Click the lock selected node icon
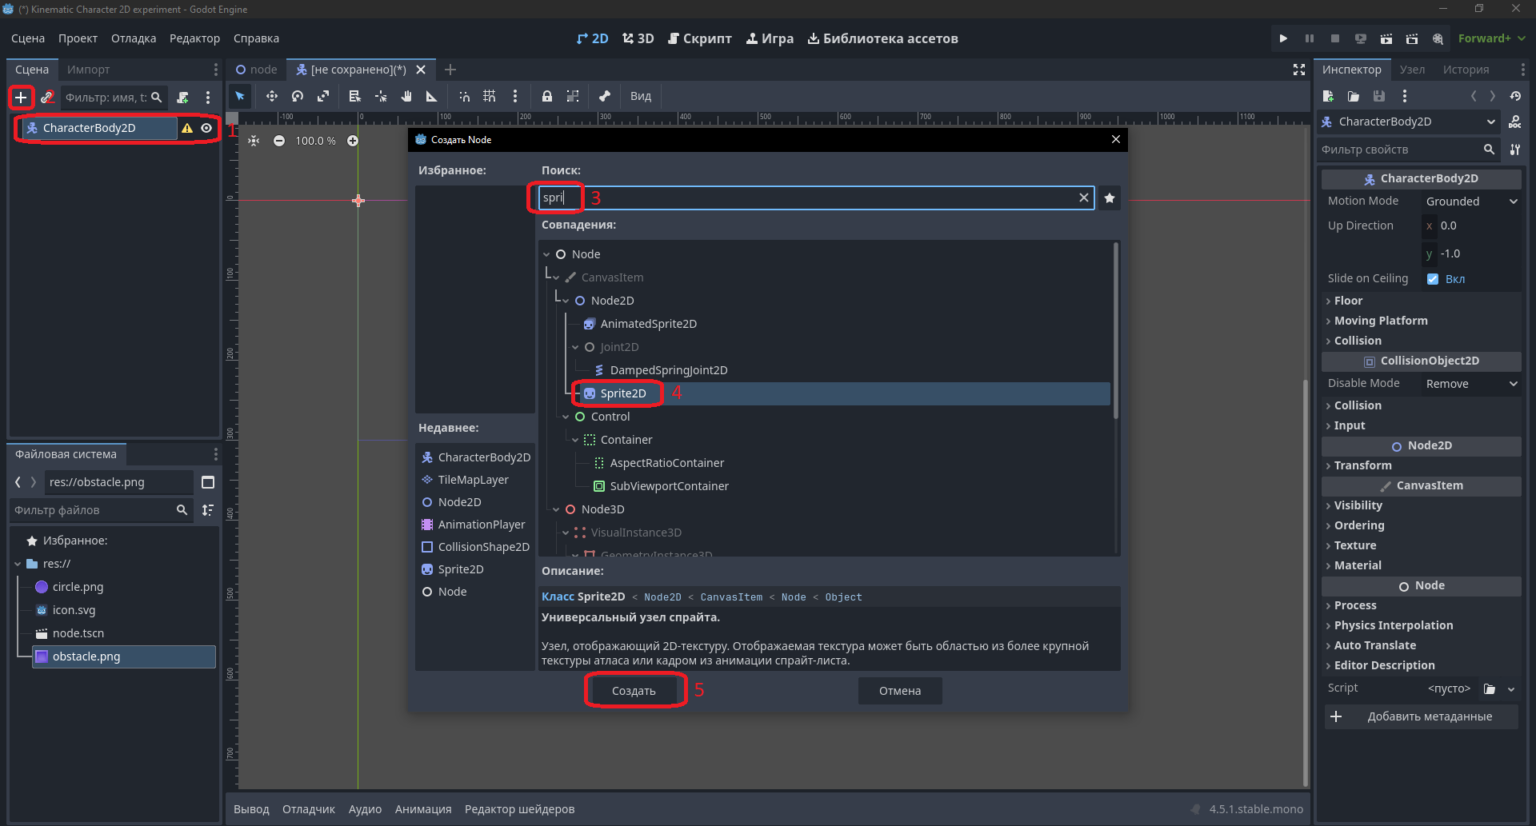 tap(547, 96)
